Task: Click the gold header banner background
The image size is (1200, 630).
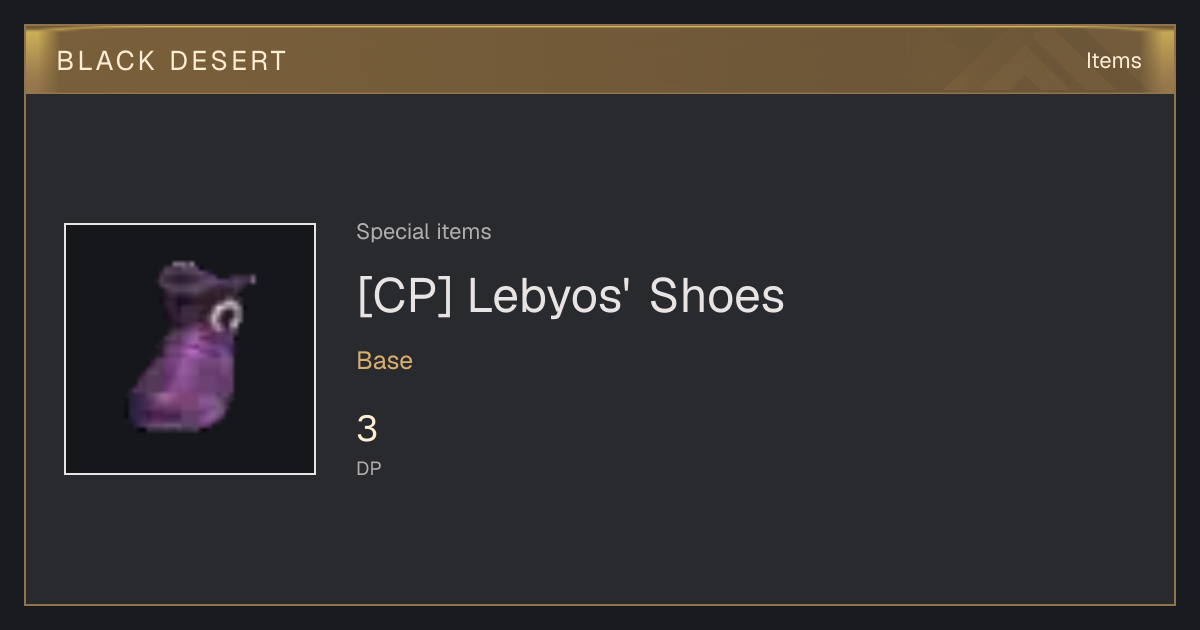Action: point(600,60)
